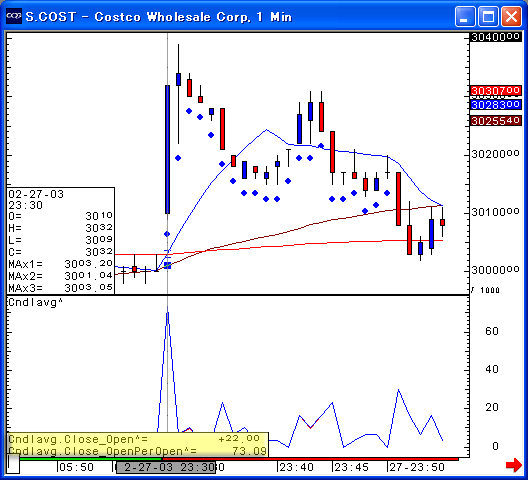This screenshot has height=480, width=528.
Task: Click the tall blue candle at 23:30
Action: [x=167, y=150]
